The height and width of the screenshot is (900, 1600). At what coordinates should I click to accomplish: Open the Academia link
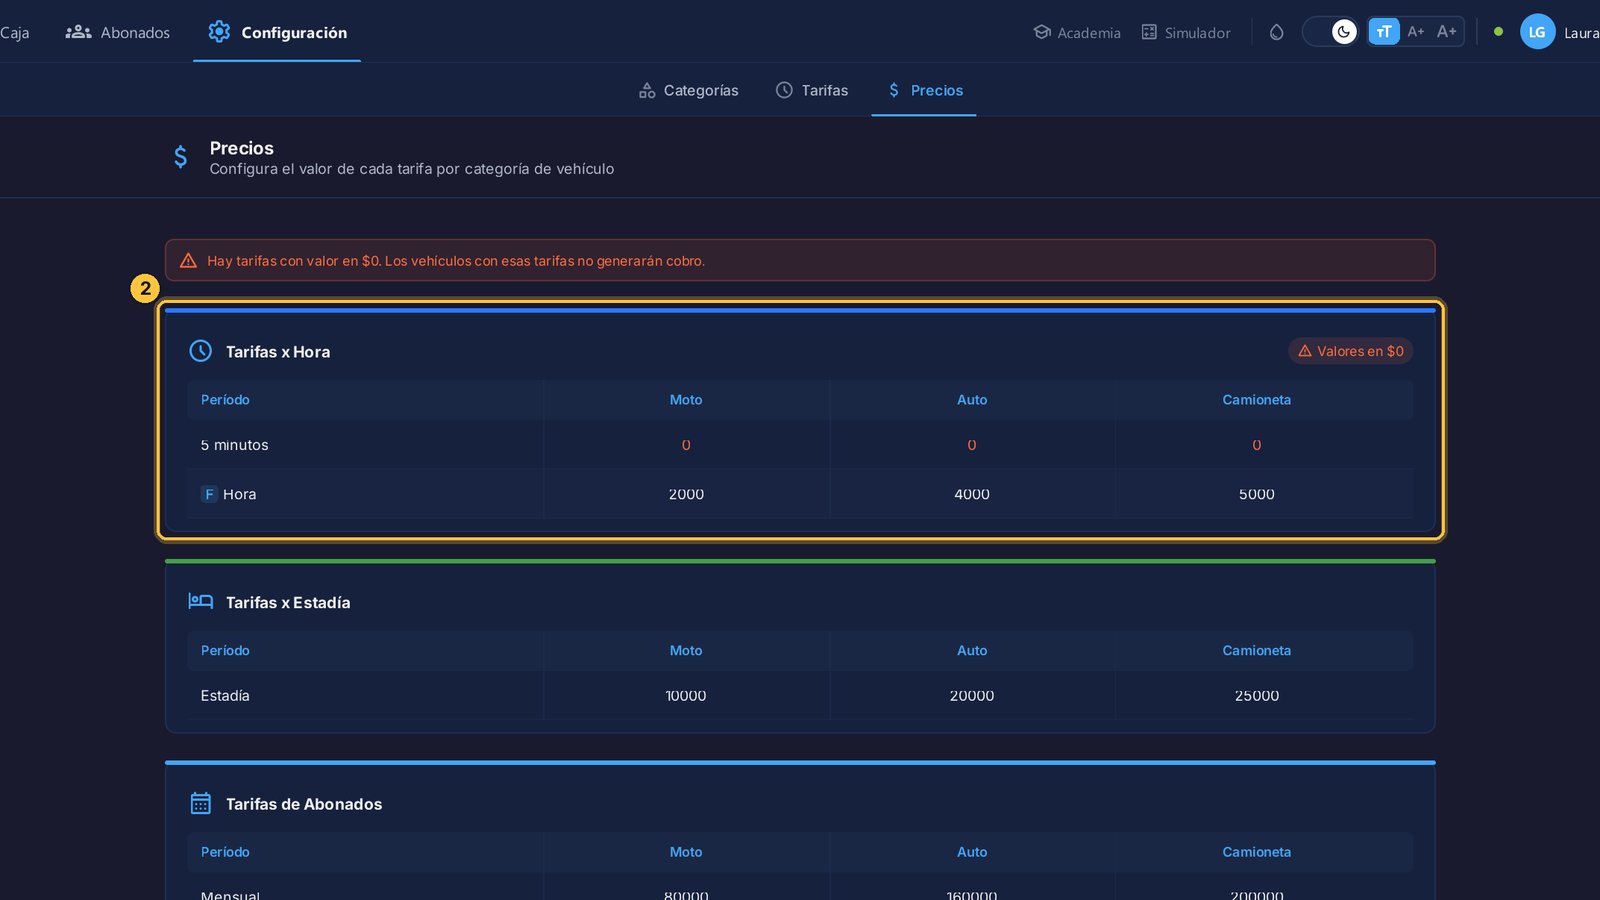pos(1077,32)
